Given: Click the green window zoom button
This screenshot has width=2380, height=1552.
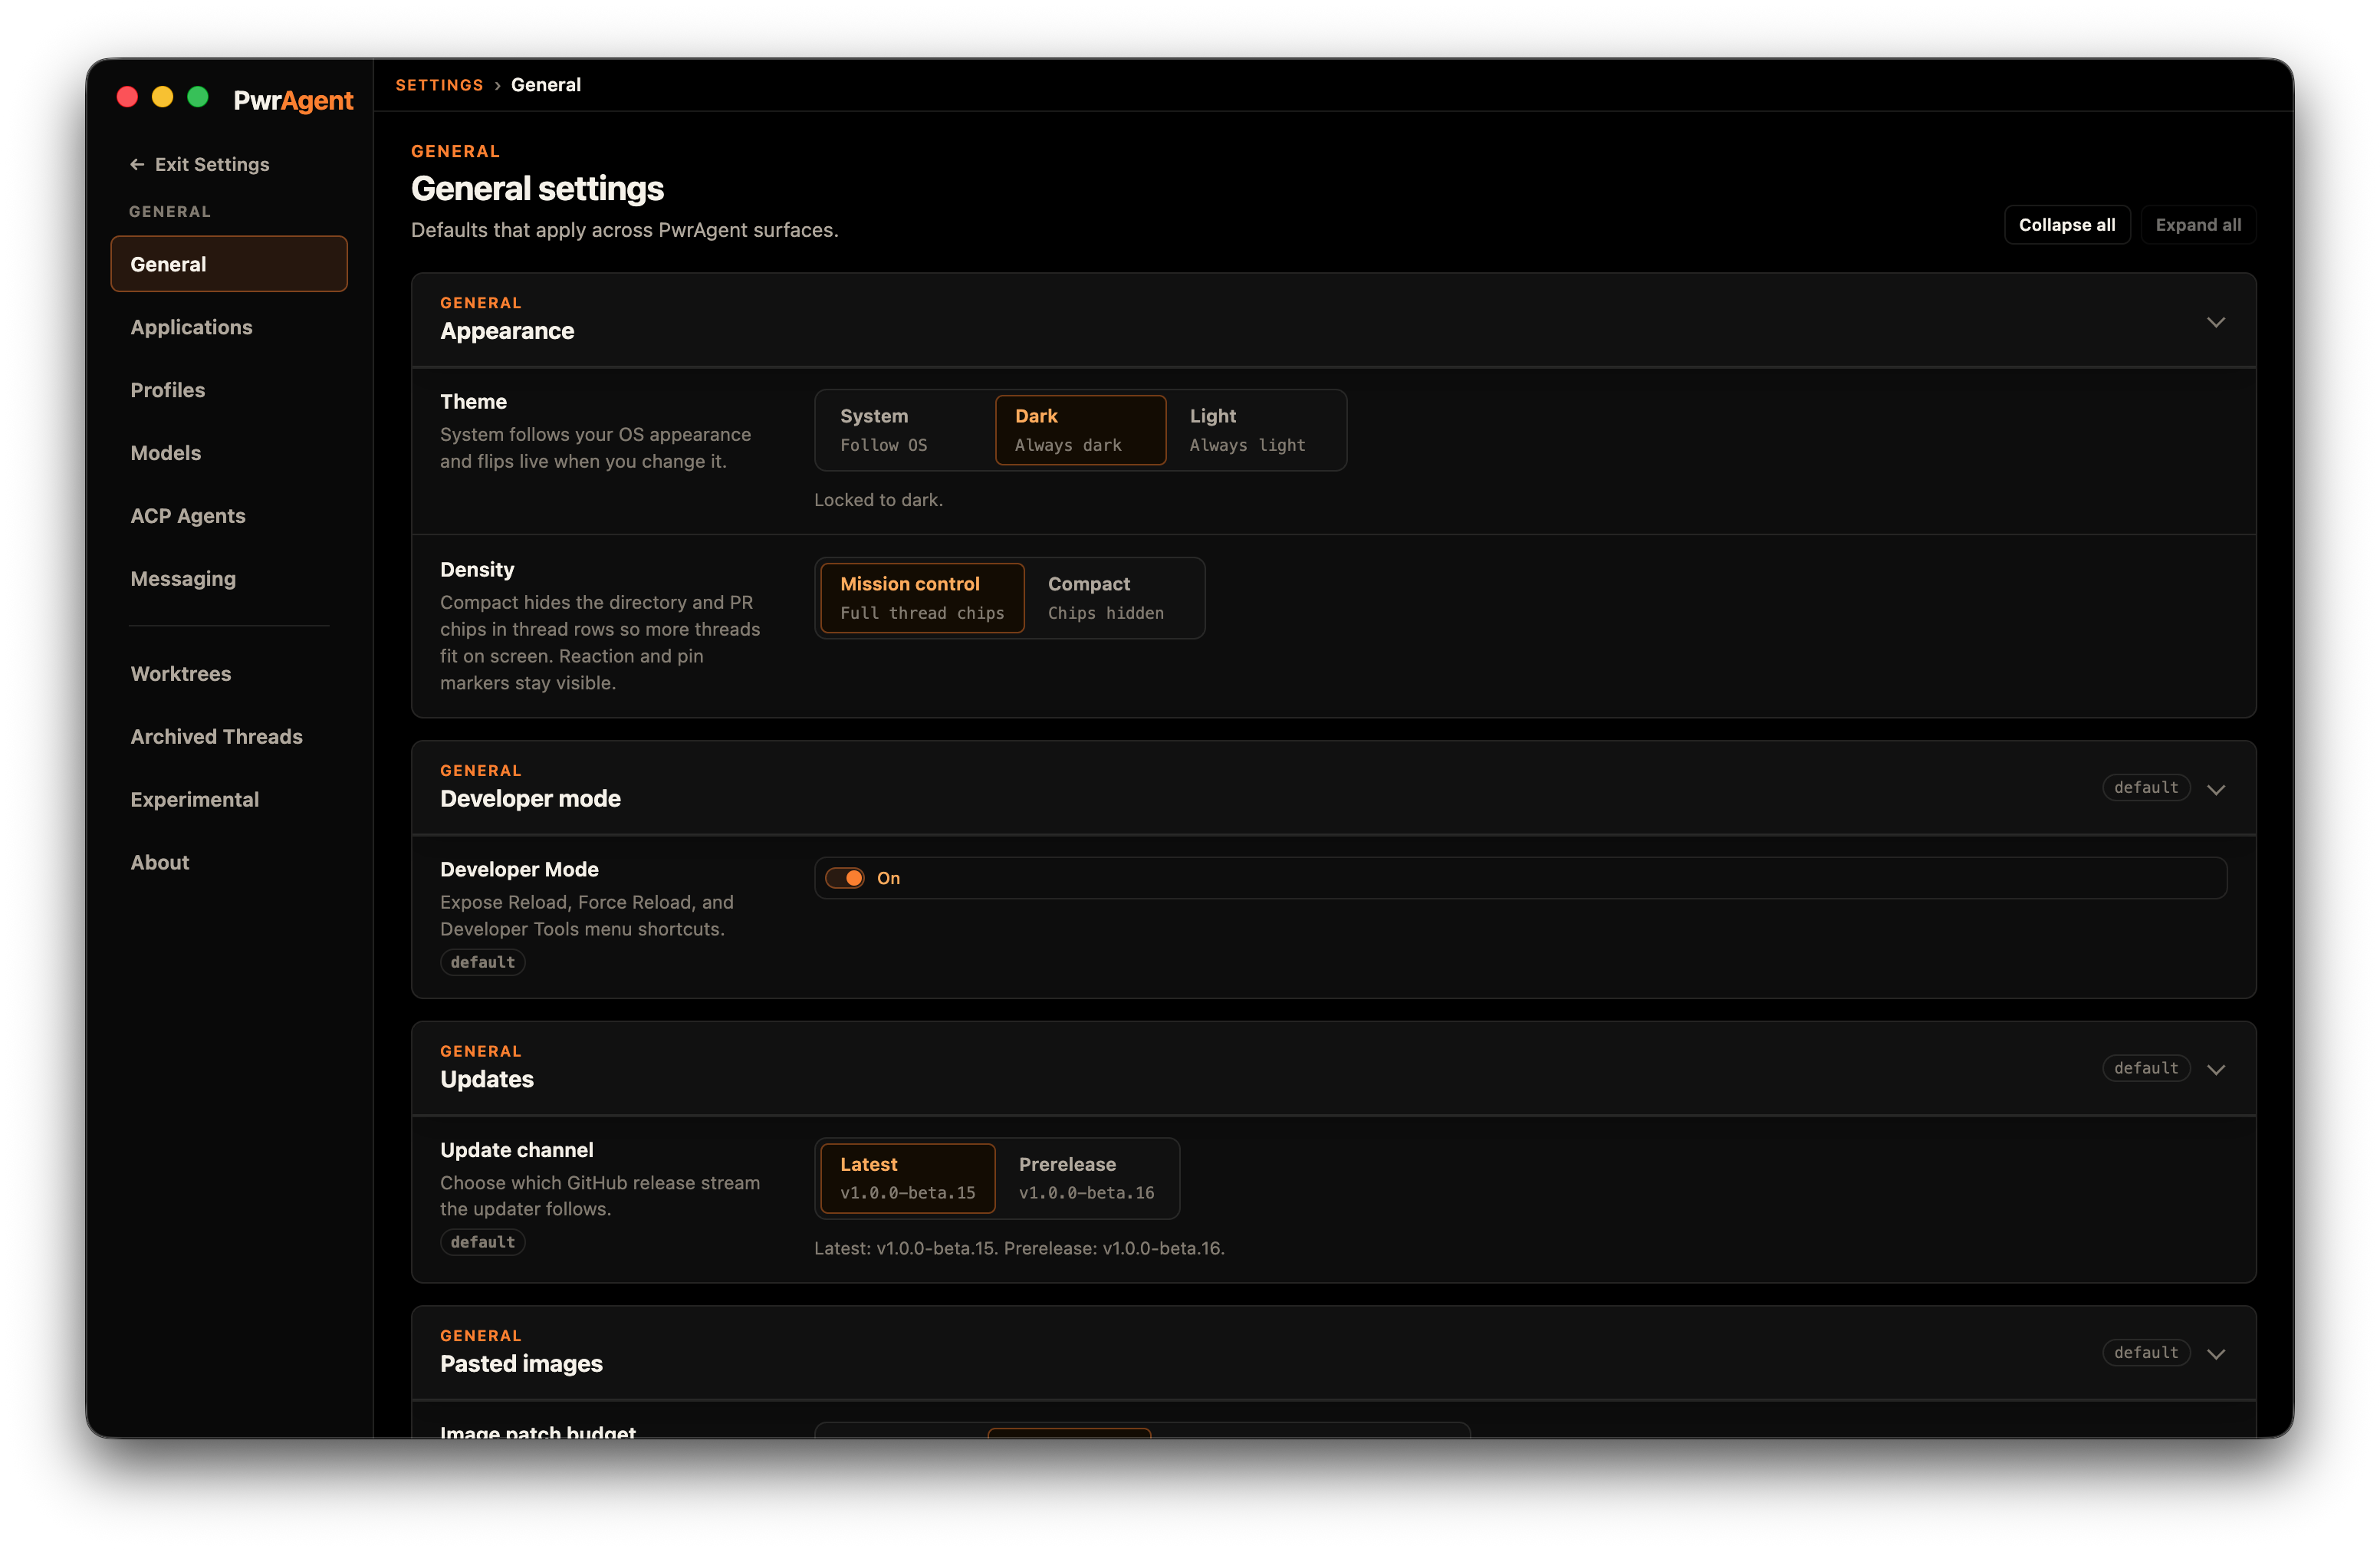Looking at the screenshot, I should (x=198, y=97).
